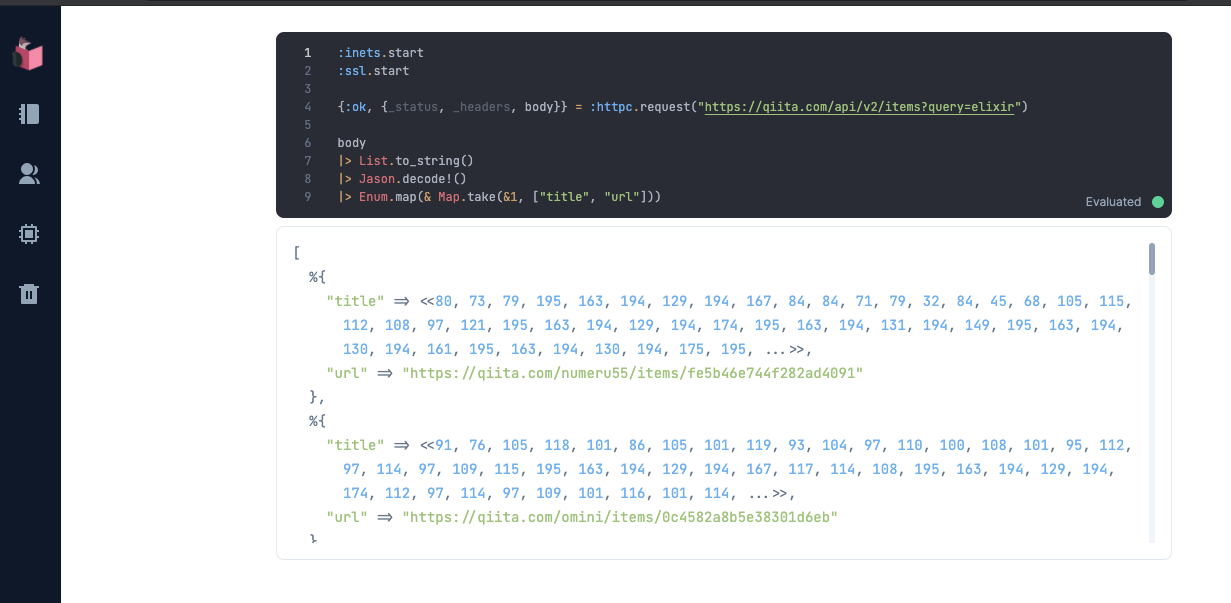Open the Livebook home logo
This screenshot has height=603, width=1231.
point(29,53)
